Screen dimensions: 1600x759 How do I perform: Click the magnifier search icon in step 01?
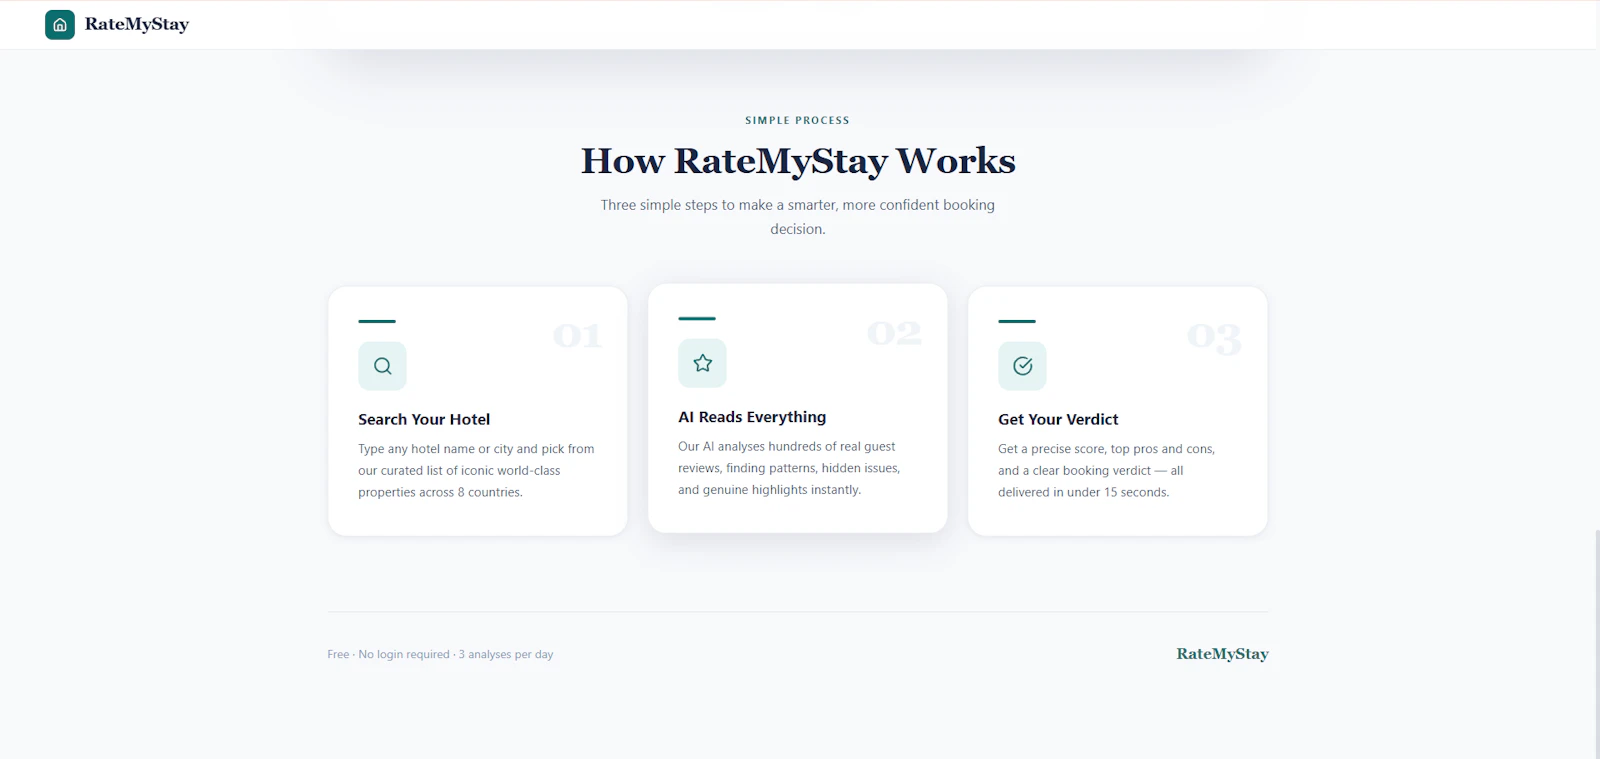(382, 366)
